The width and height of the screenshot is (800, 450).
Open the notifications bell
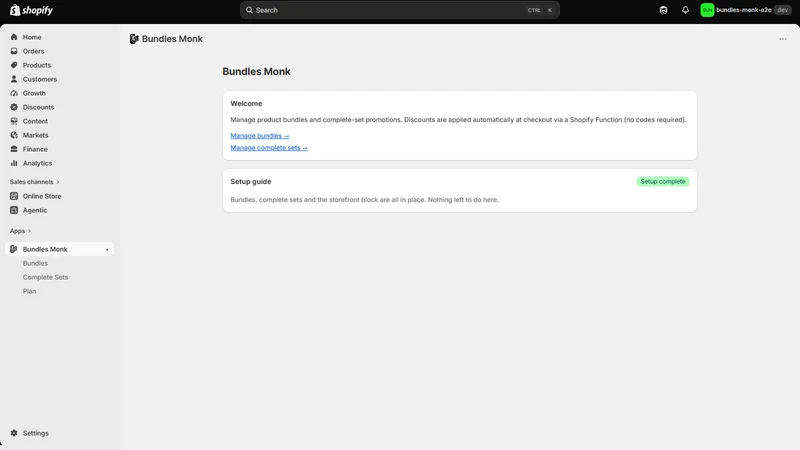(685, 10)
